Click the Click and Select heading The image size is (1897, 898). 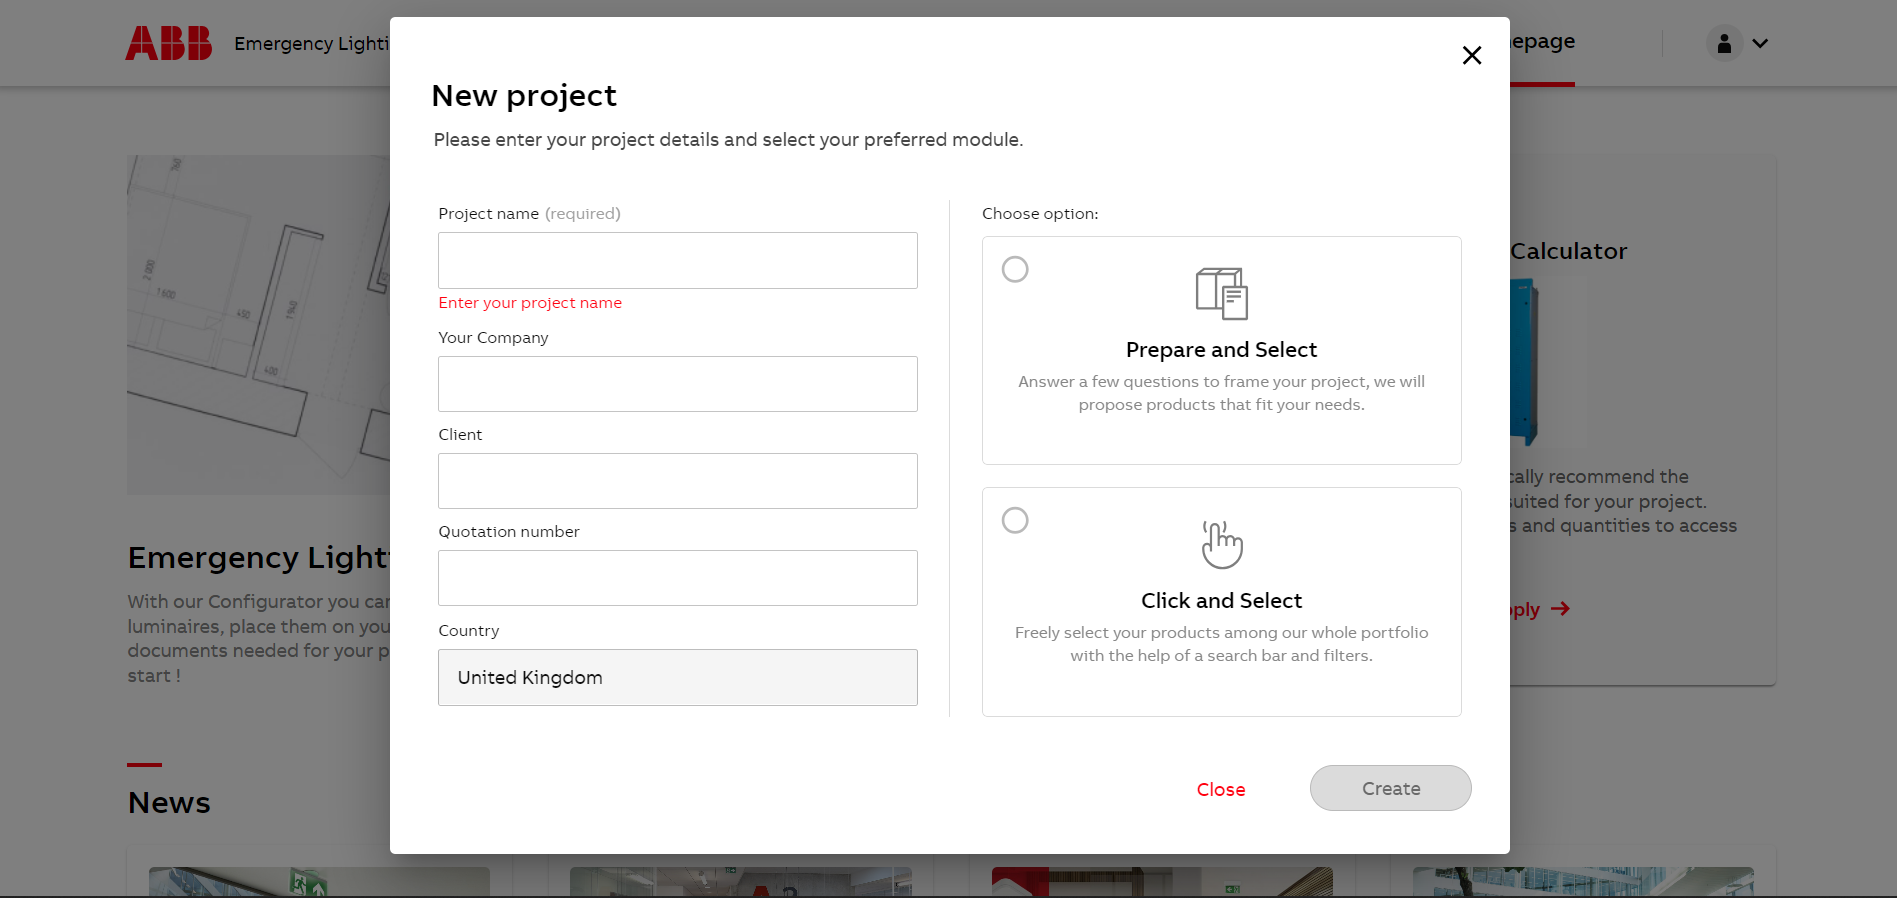1221,601
